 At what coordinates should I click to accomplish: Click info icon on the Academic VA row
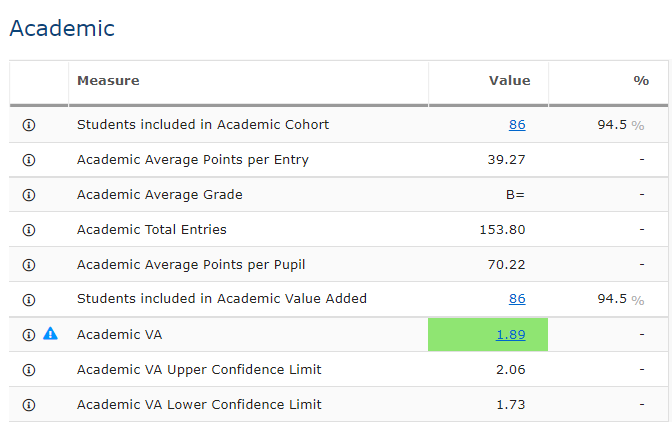click(28, 334)
